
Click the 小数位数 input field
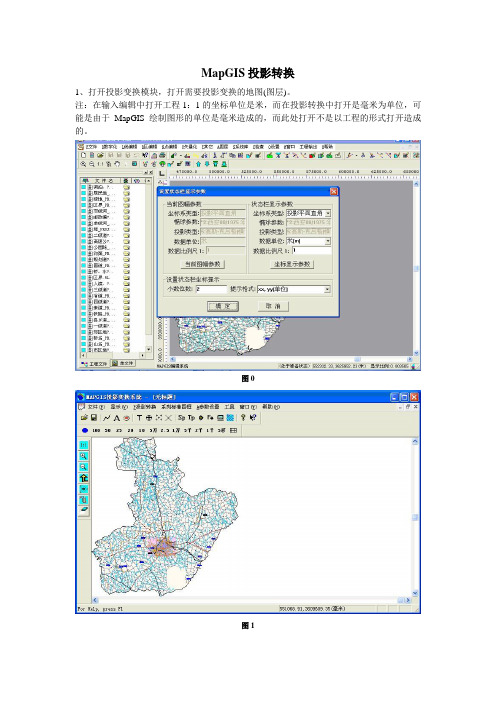[x=211, y=289]
